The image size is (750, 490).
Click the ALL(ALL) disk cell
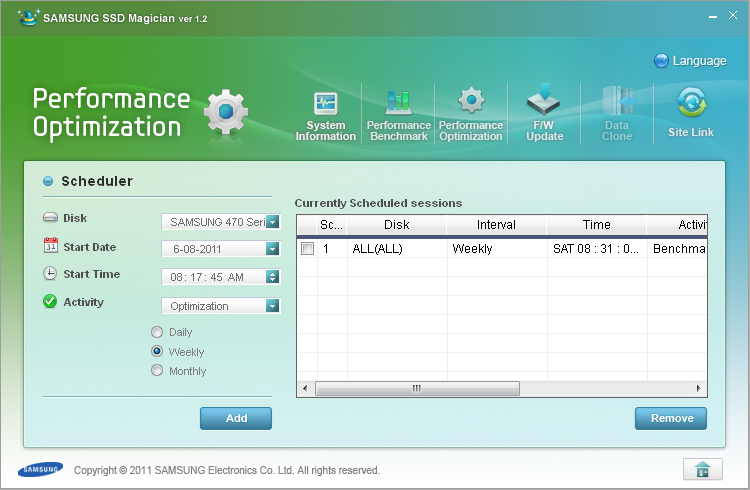397,248
